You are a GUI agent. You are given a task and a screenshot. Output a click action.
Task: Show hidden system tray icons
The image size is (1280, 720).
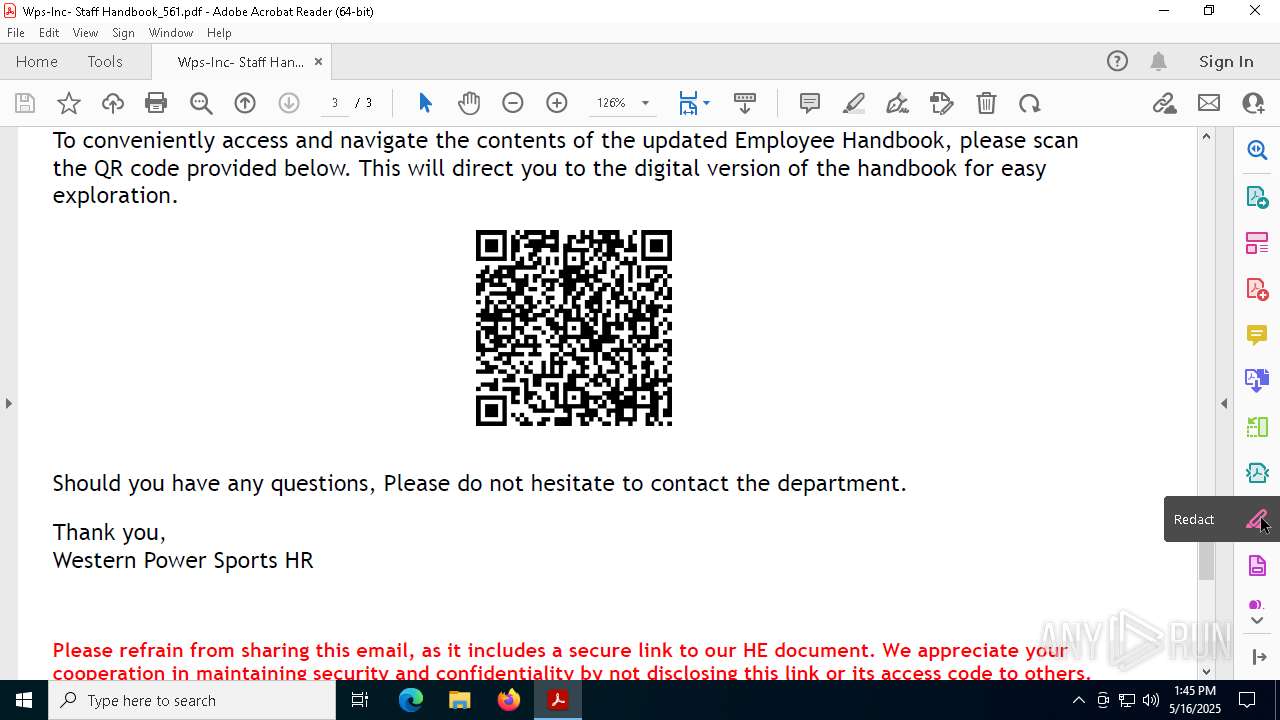pos(1078,700)
